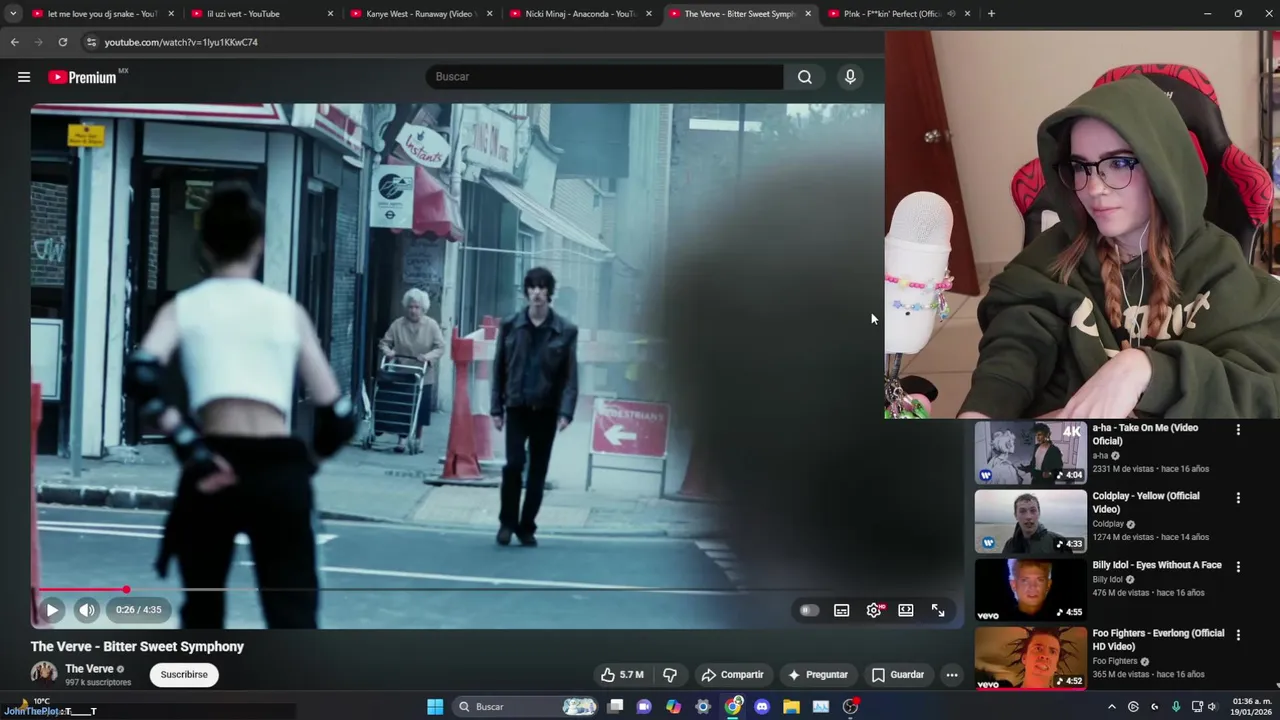
Task: Open the Coldplay Yellow video thumbnail
Action: click(1030, 521)
